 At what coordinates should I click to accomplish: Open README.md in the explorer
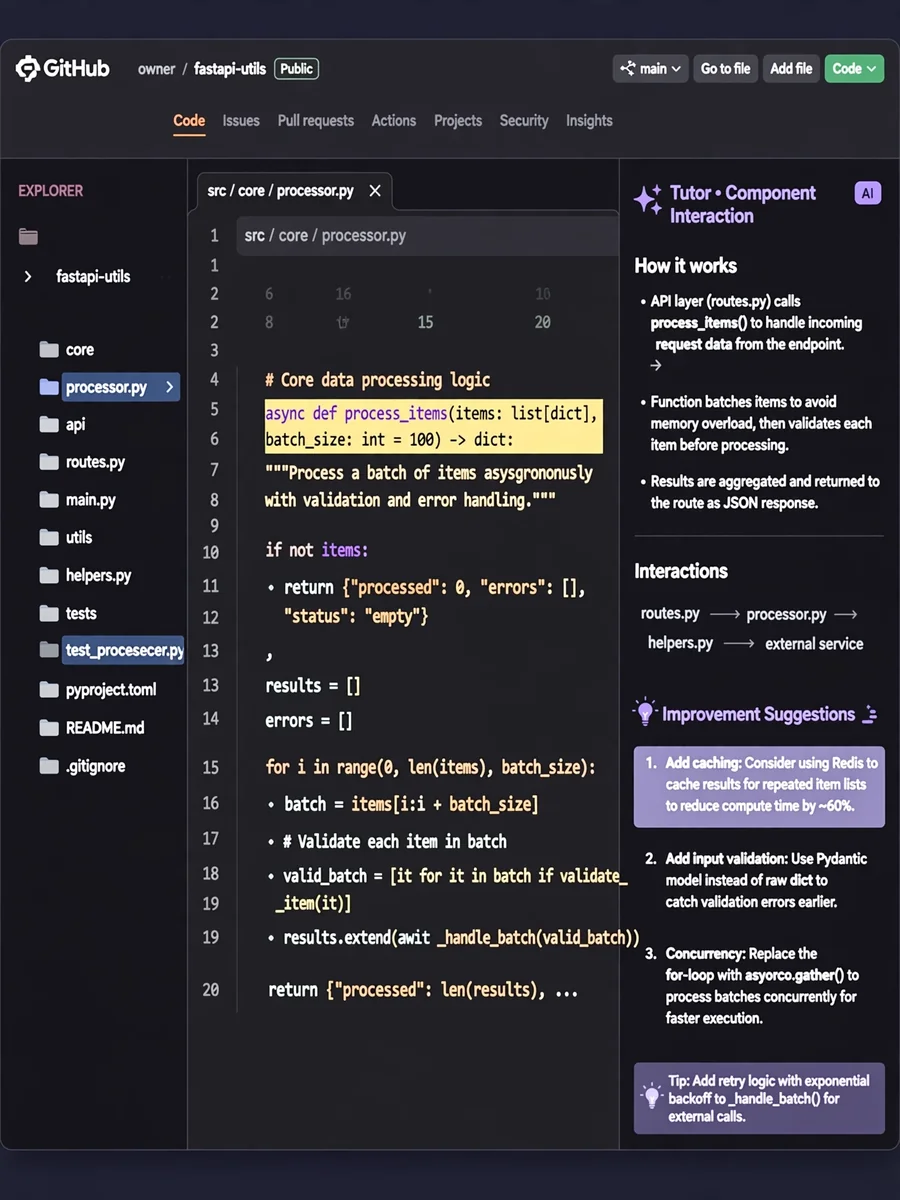(105, 728)
